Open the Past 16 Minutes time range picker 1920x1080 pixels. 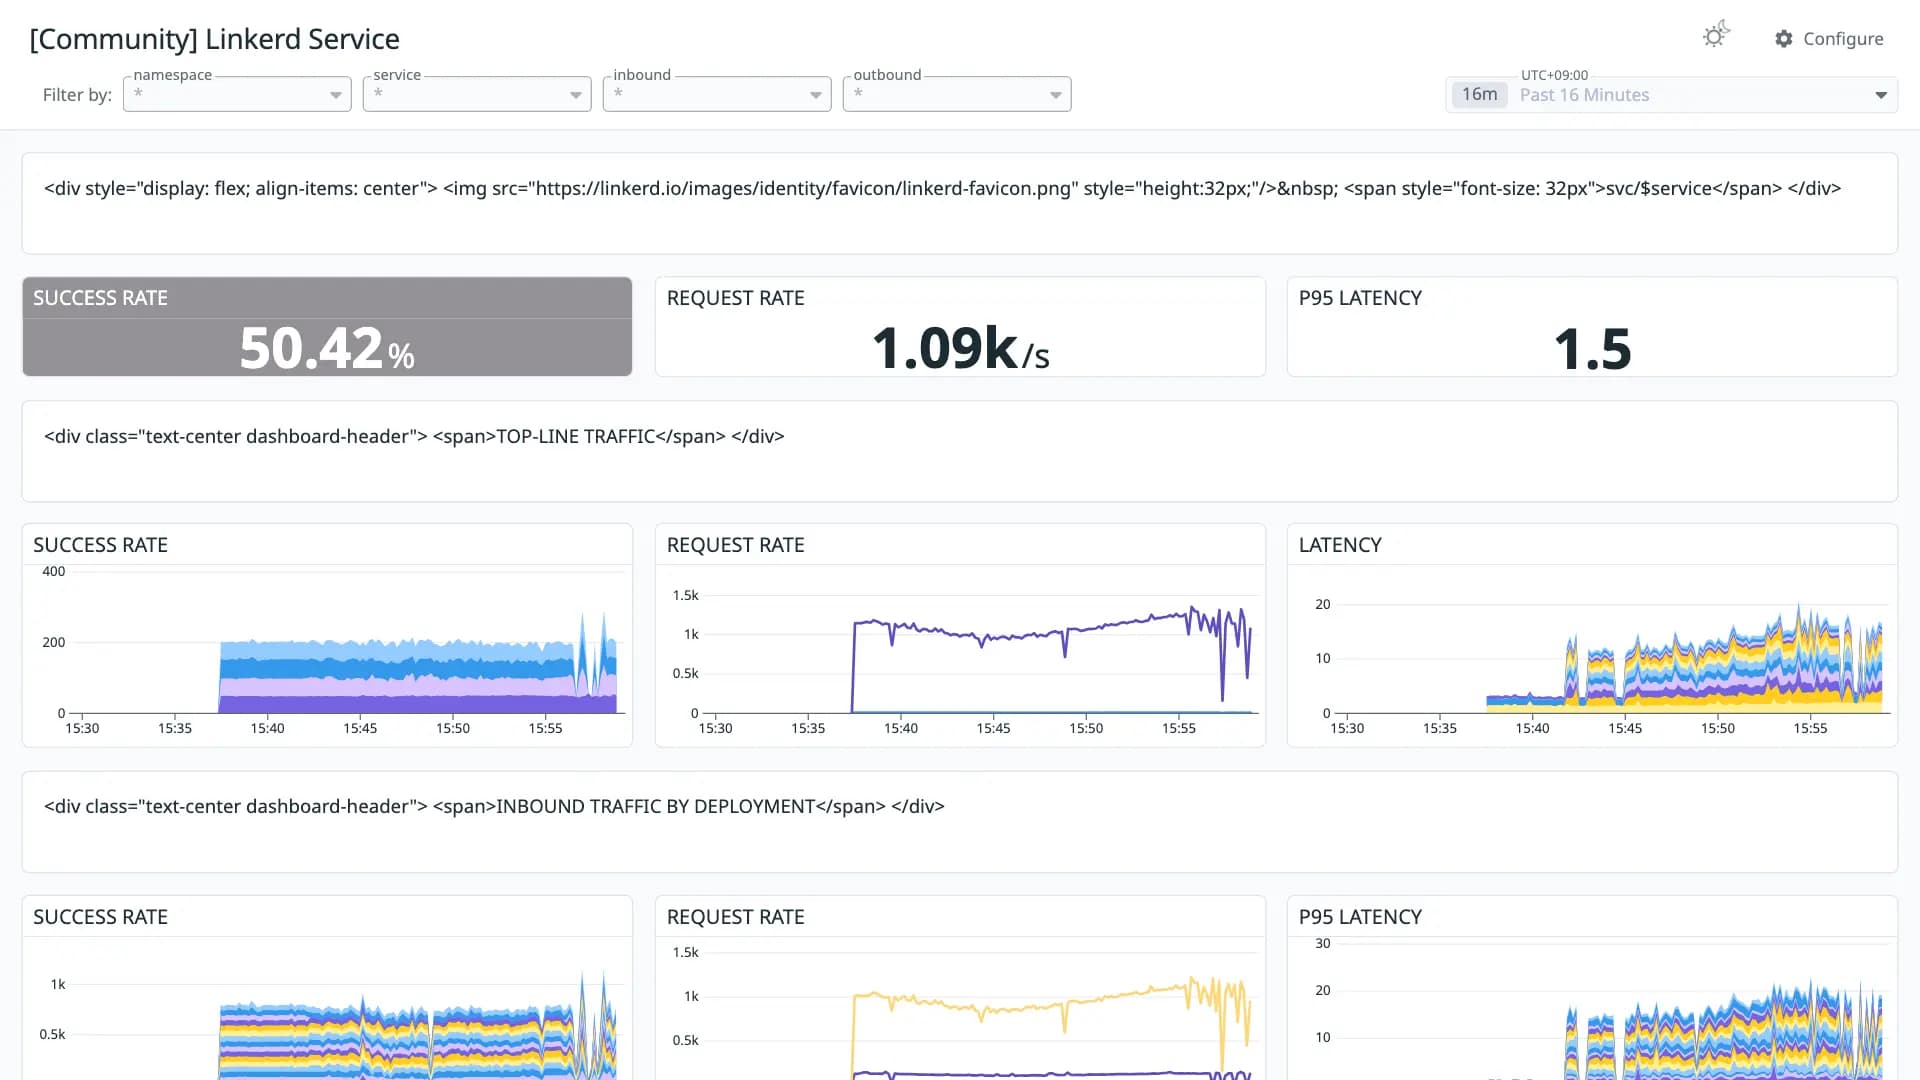[1671, 95]
